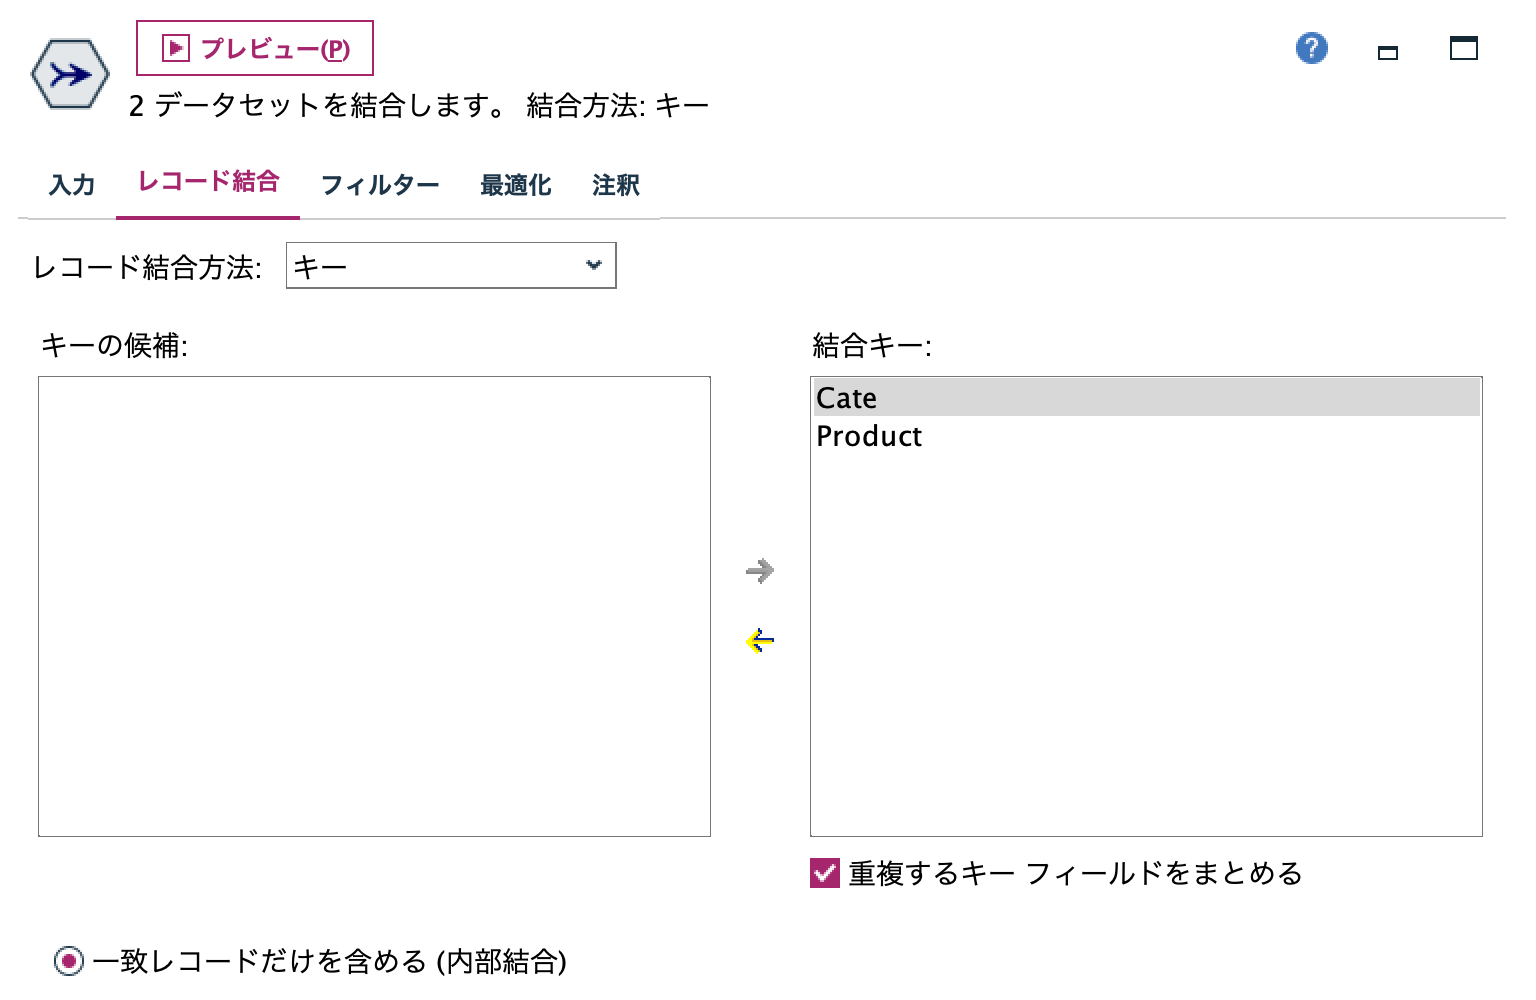Open the 注釈 tab

[616, 185]
